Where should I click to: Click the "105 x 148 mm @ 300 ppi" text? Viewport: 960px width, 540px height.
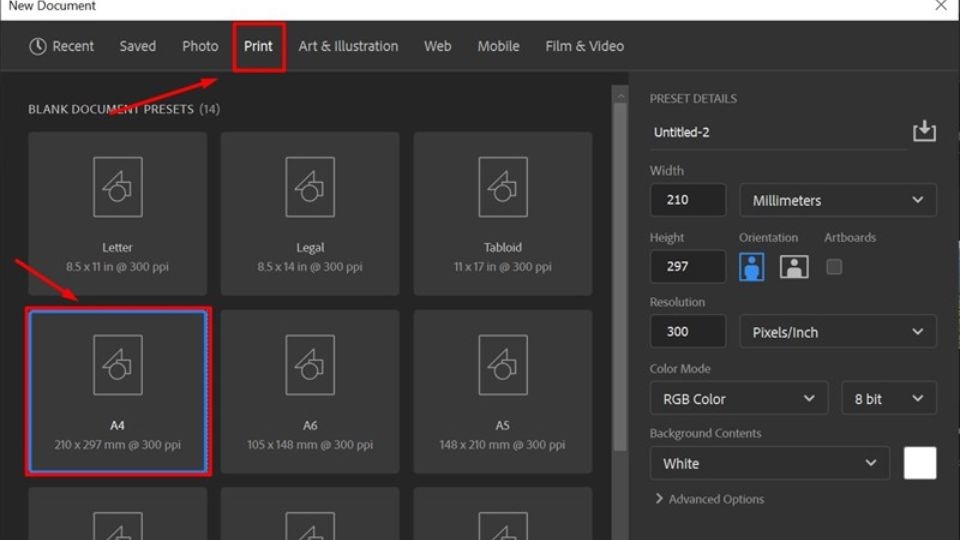point(310,444)
